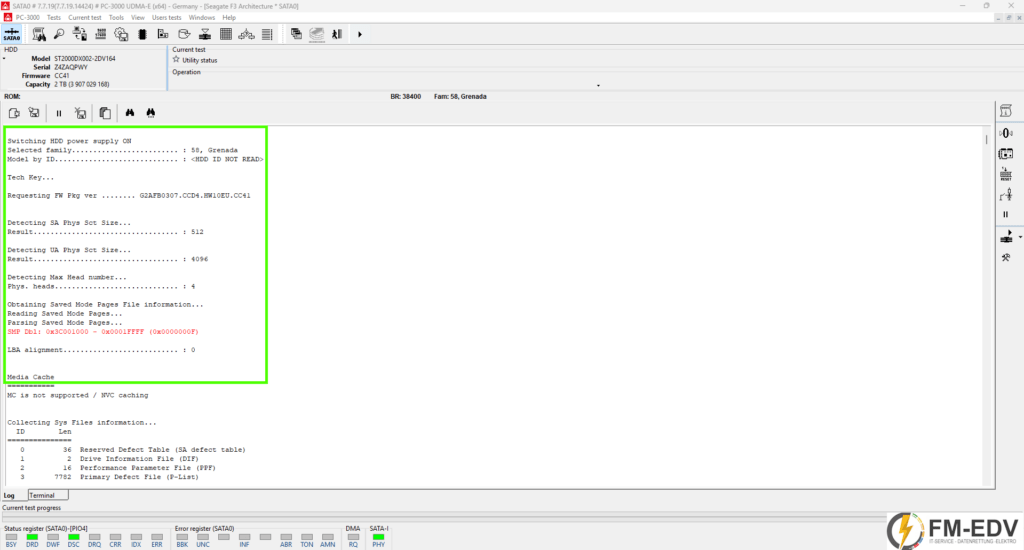Click the PHY SATA-I indicator
Image resolution: width=1024 pixels, height=550 pixels.
tap(379, 537)
